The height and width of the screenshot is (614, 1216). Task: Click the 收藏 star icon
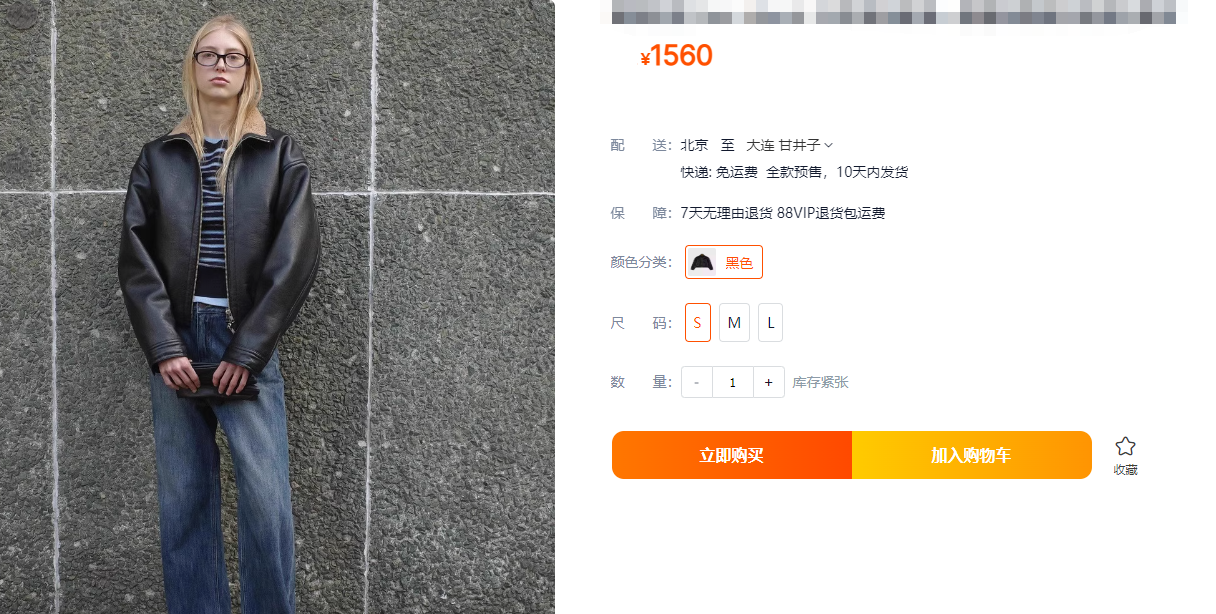coord(1125,447)
